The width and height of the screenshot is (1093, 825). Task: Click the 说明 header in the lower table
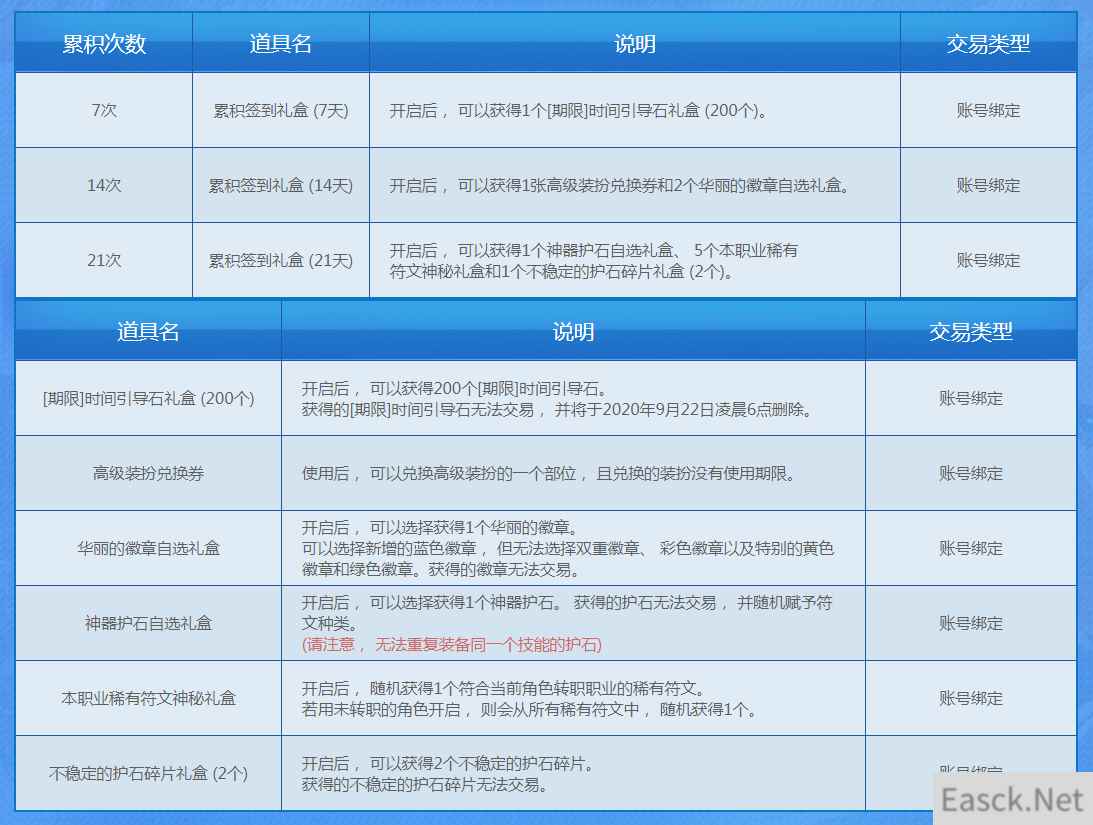pyautogui.click(x=573, y=332)
